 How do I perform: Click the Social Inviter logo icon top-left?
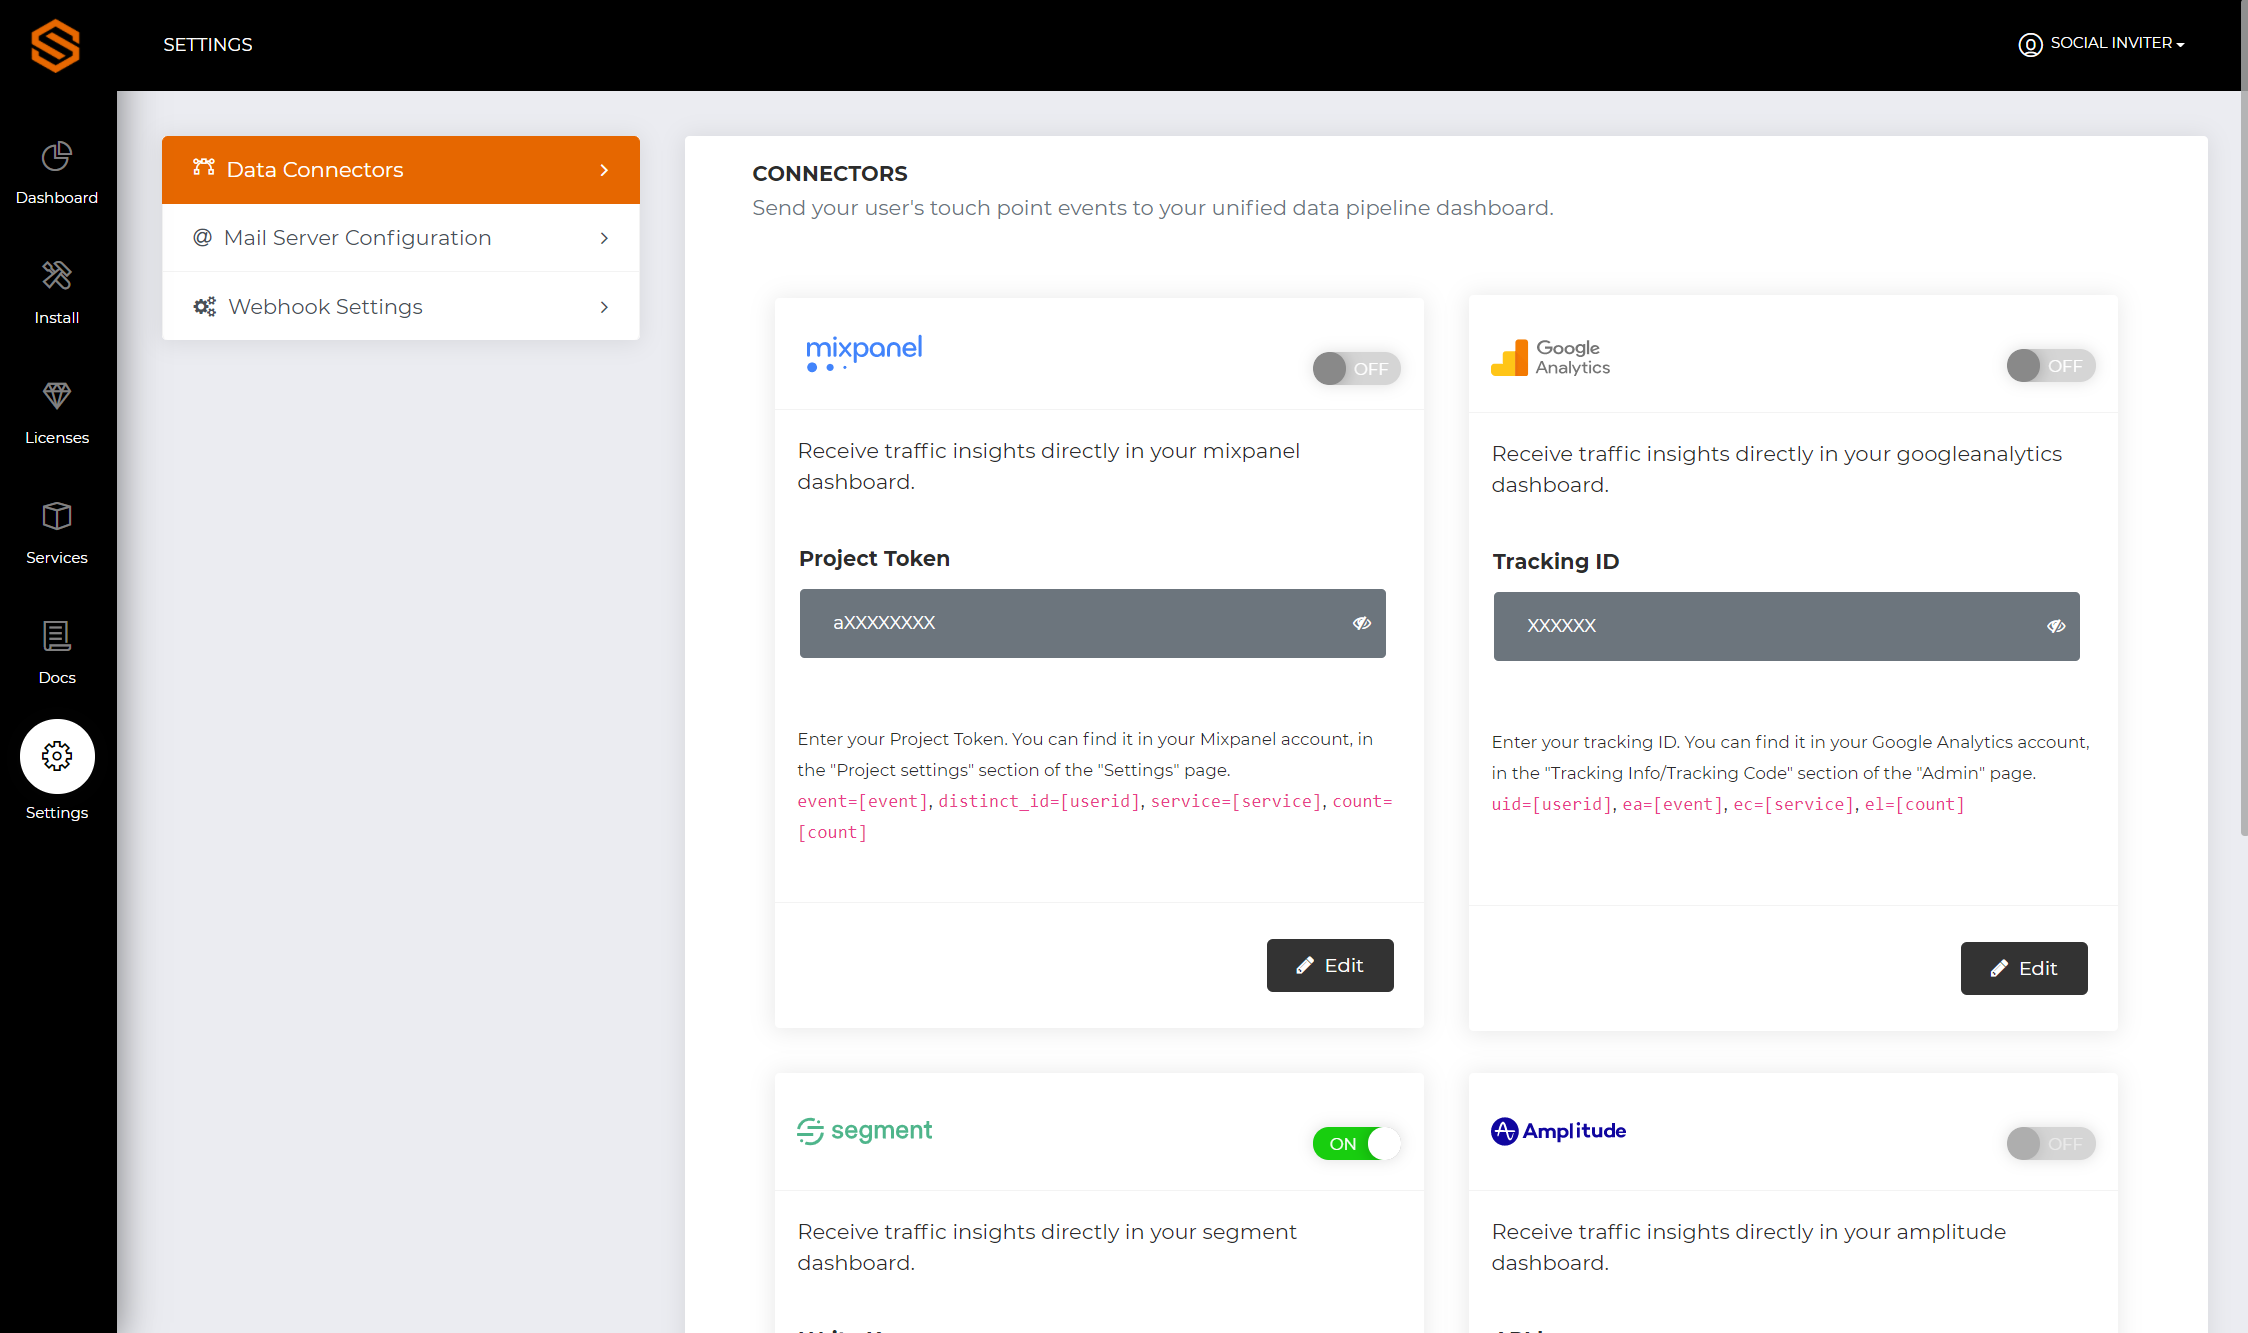pyautogui.click(x=56, y=44)
